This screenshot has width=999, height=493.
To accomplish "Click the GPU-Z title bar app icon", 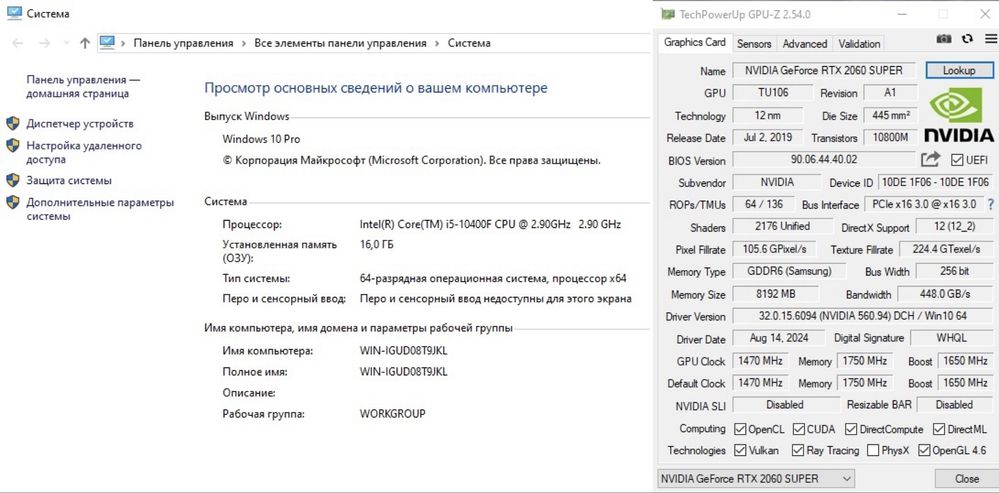I will tap(668, 14).
